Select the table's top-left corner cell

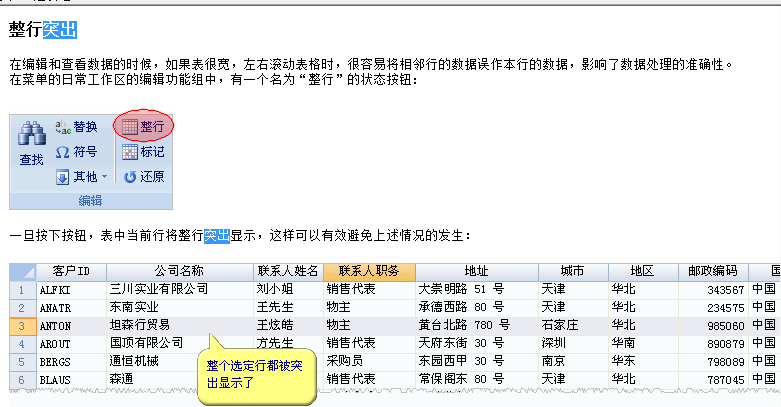(x=21, y=271)
